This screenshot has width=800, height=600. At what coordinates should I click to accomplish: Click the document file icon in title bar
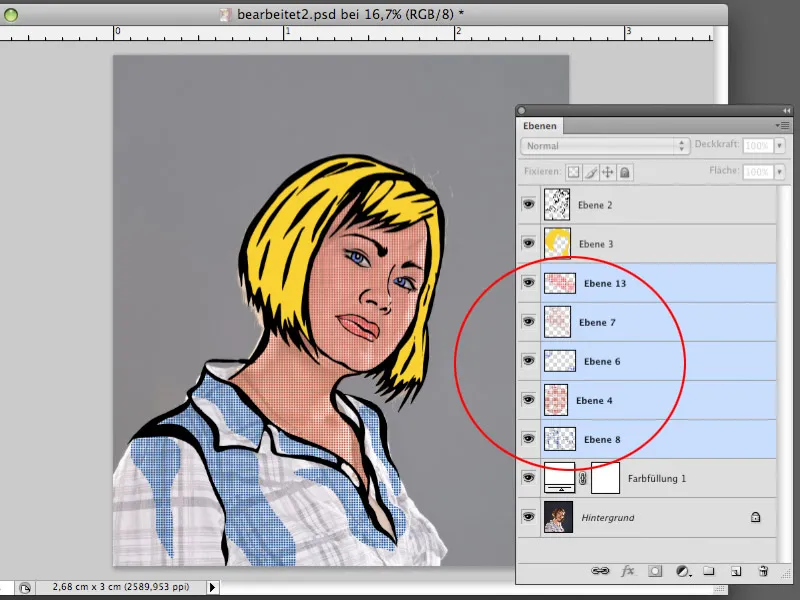click(x=226, y=14)
